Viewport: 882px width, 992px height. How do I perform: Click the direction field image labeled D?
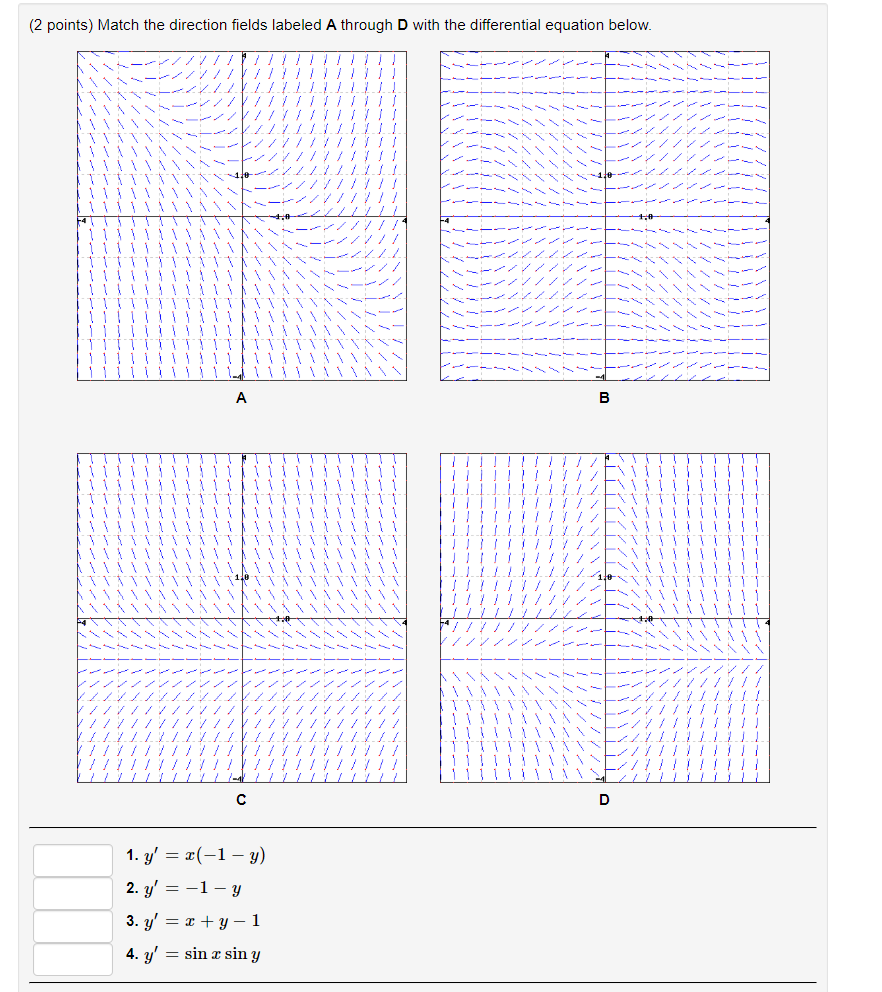pos(605,617)
